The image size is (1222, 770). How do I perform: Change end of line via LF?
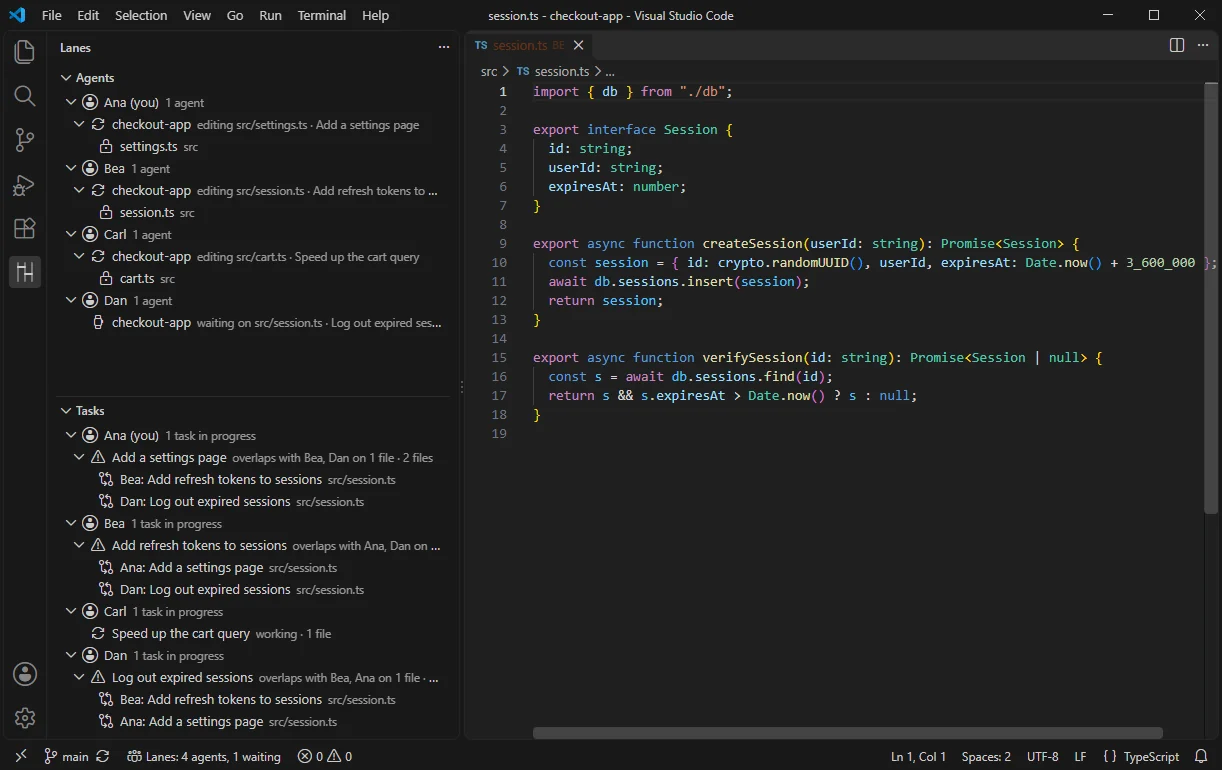(1081, 757)
